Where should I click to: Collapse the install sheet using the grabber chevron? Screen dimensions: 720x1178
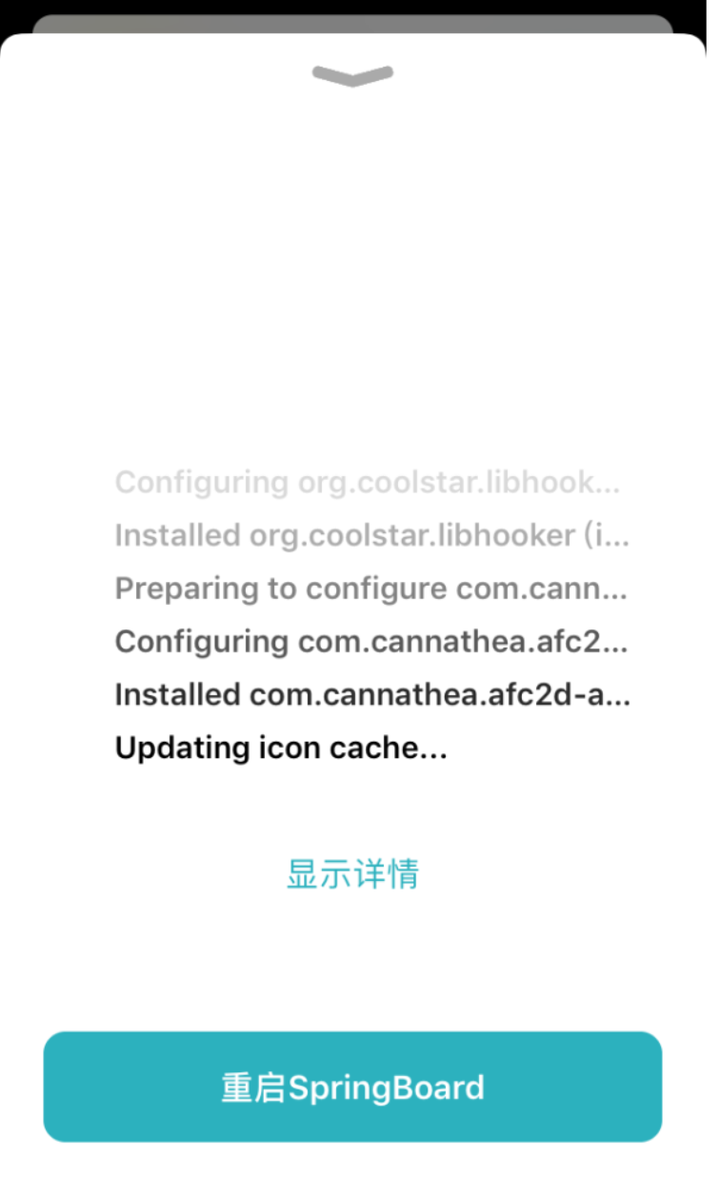click(352, 76)
